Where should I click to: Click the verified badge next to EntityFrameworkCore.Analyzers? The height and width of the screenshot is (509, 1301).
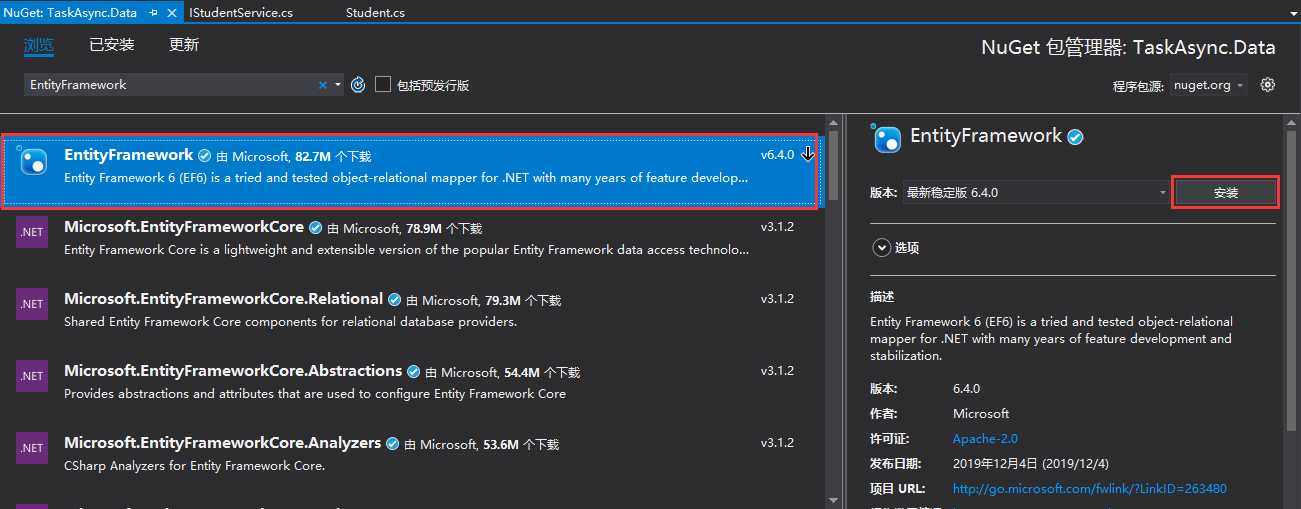[392, 444]
